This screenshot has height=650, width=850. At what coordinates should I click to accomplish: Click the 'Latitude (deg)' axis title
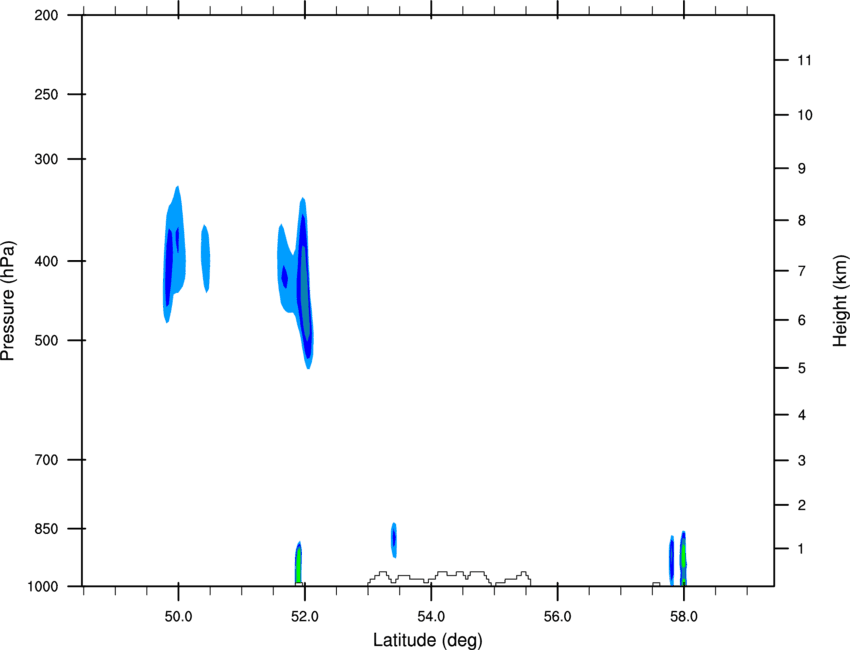click(427, 640)
